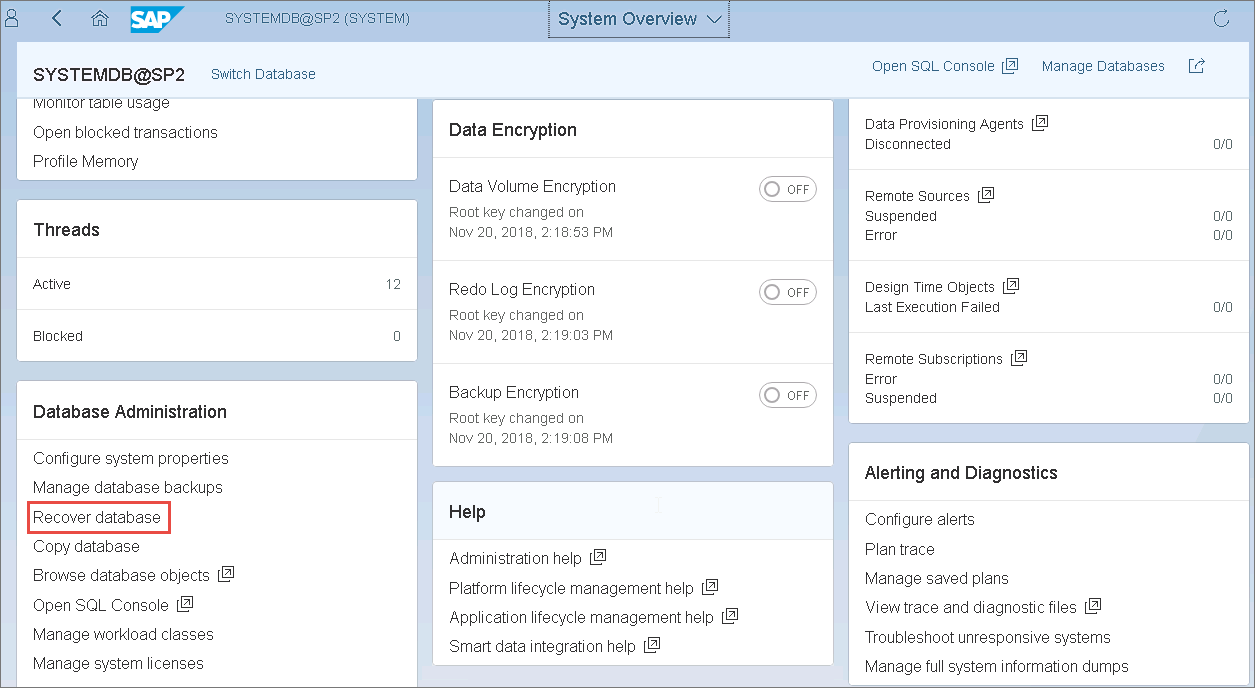Click the share icon beside Manage Databases
Screen dimensions: 1255x688
pos(1197,66)
